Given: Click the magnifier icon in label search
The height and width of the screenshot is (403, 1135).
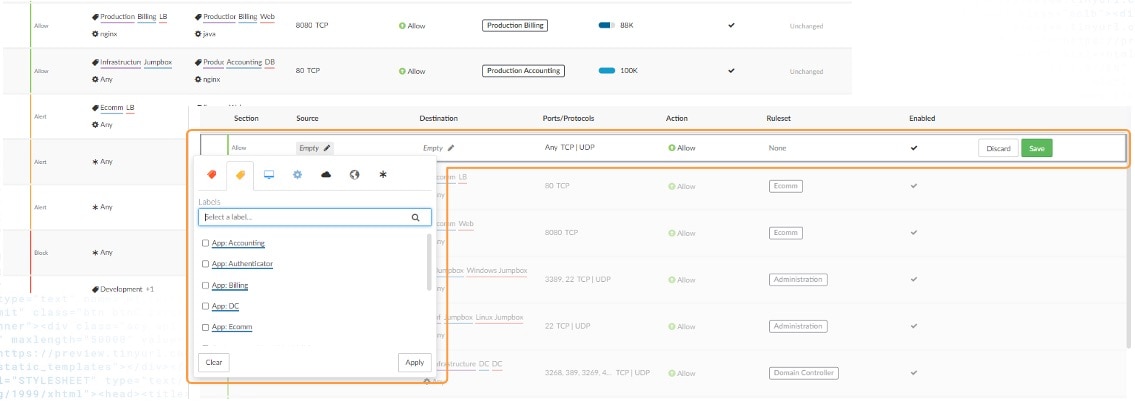Looking at the screenshot, I should click(x=416, y=216).
